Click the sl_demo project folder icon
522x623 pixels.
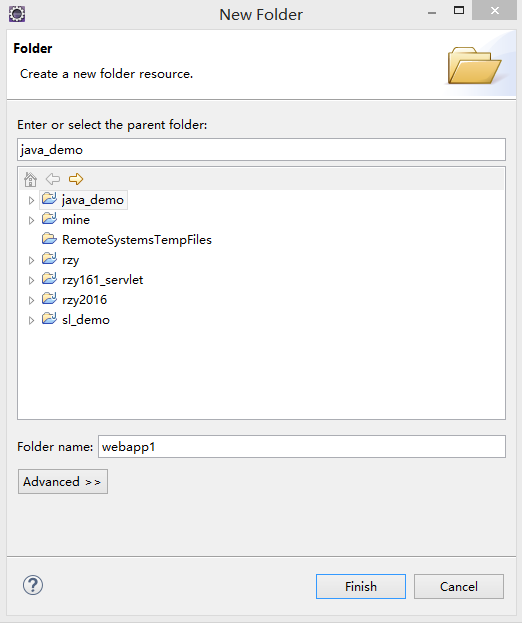49,318
